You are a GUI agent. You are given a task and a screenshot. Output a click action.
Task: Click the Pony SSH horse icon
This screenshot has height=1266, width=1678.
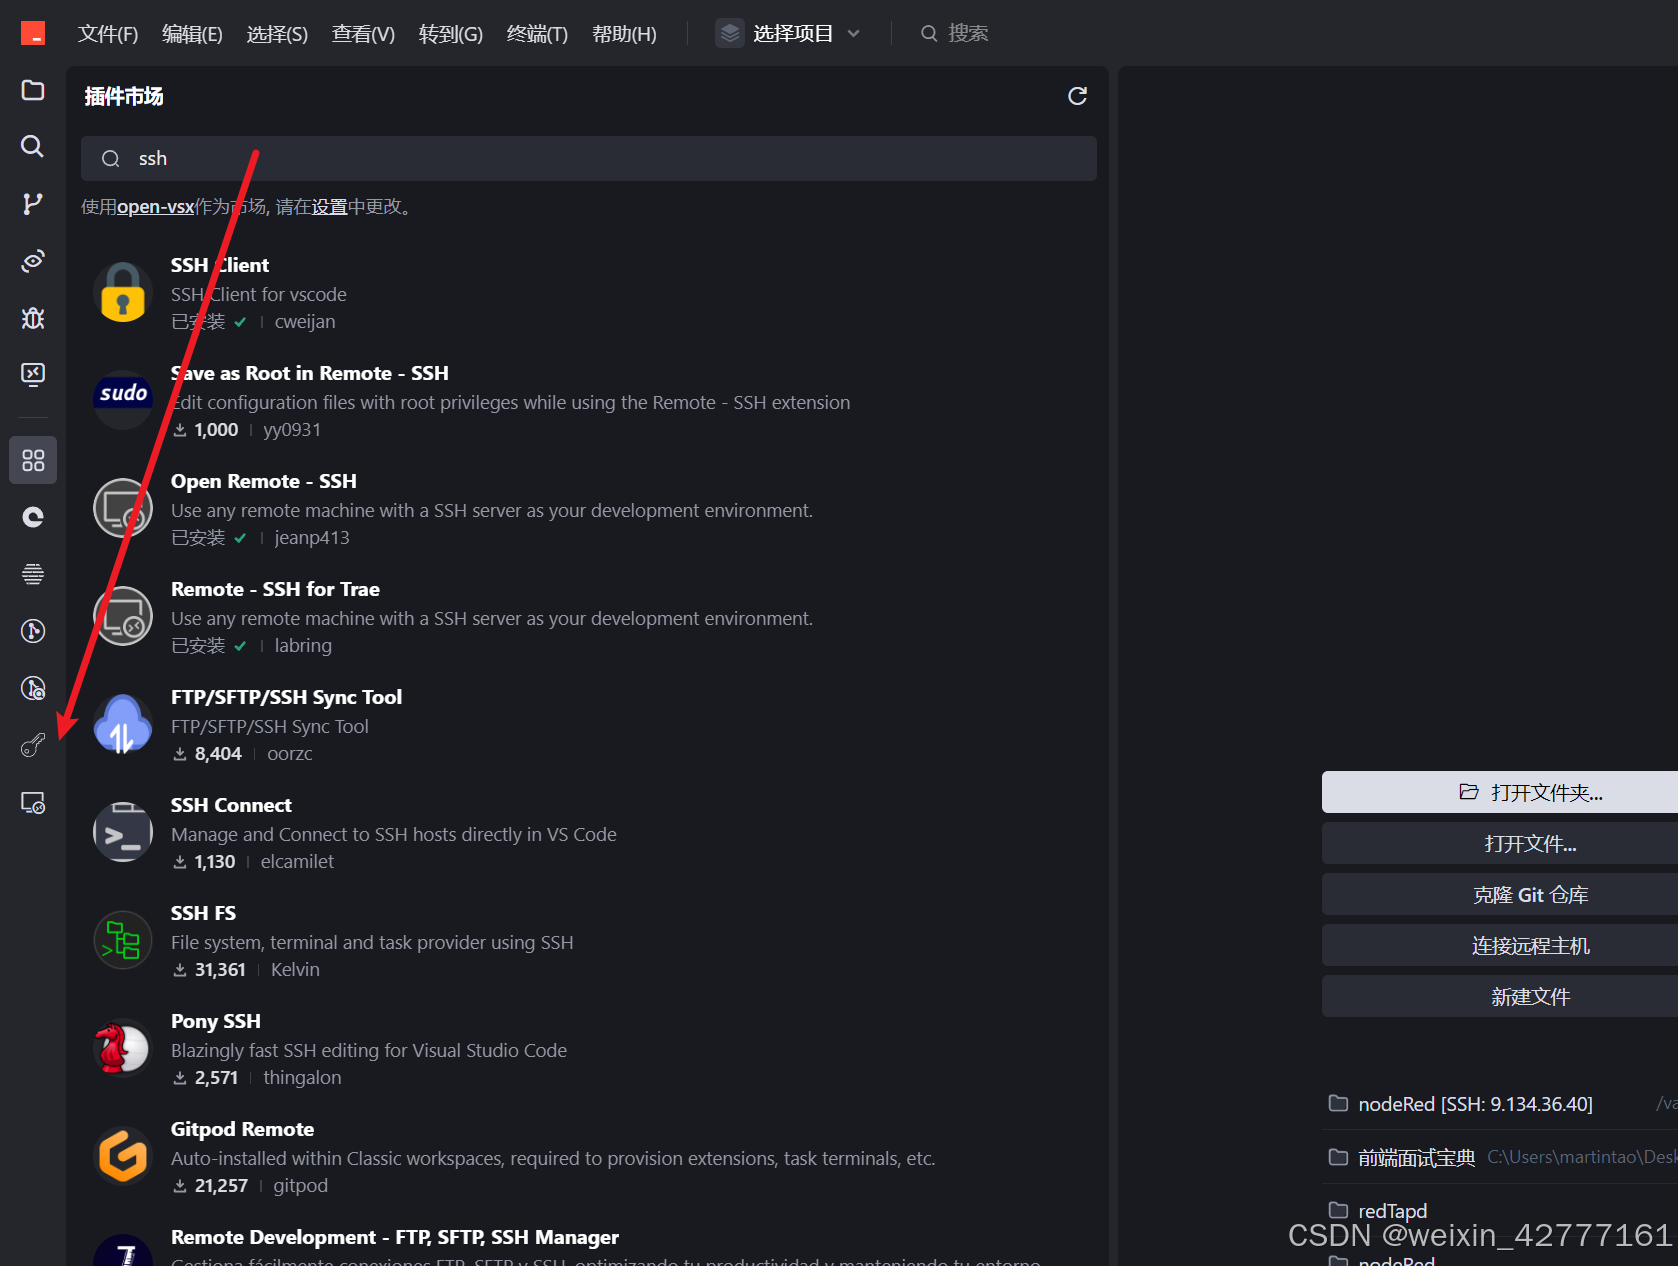coord(123,1048)
